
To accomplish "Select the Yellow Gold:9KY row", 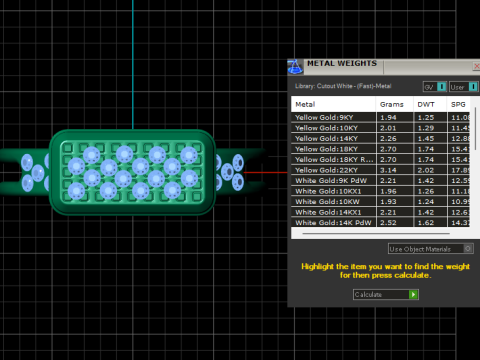I will click(x=381, y=117).
